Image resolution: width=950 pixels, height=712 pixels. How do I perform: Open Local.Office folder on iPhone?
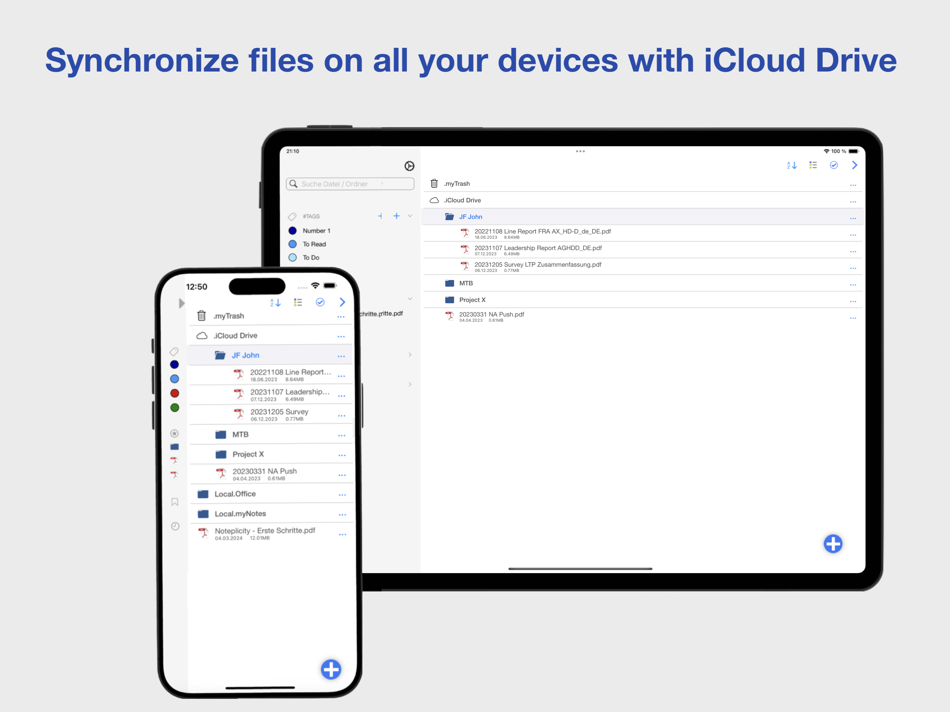pyautogui.click(x=270, y=494)
